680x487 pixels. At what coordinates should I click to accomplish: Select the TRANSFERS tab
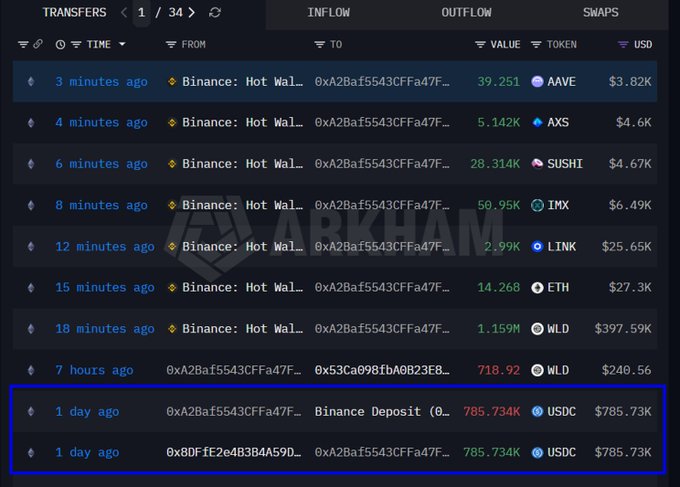pyautogui.click(x=74, y=13)
